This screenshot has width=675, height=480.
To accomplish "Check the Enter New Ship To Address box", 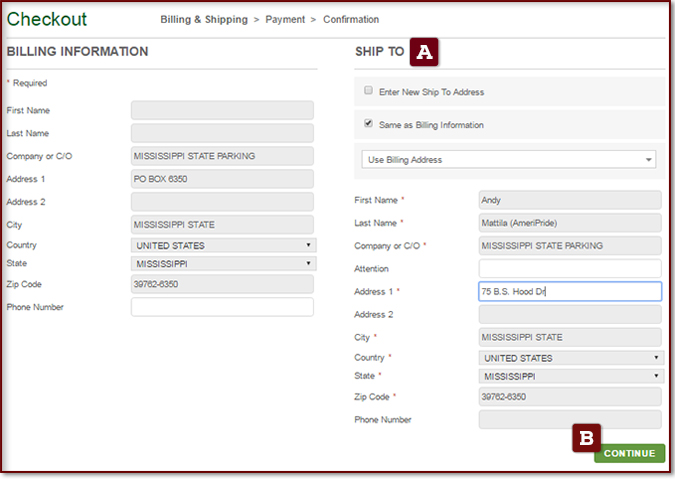I will point(369,91).
